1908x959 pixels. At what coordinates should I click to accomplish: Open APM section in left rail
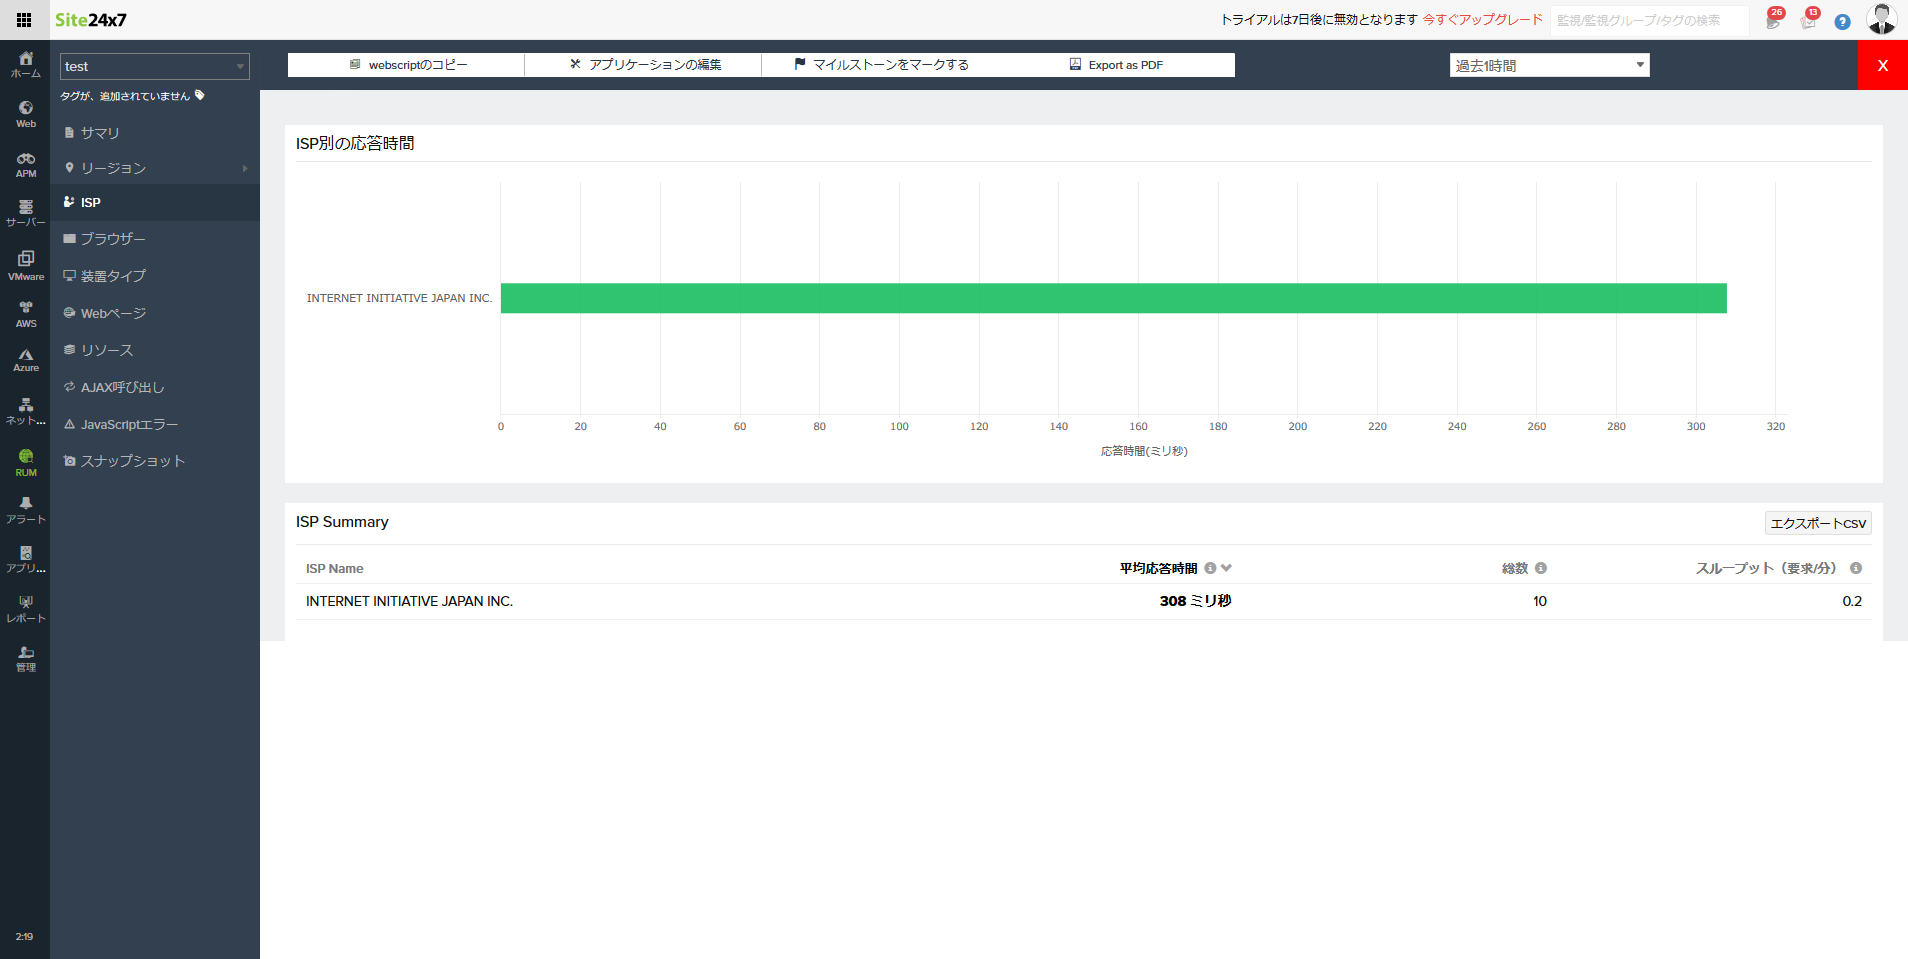[x=25, y=164]
